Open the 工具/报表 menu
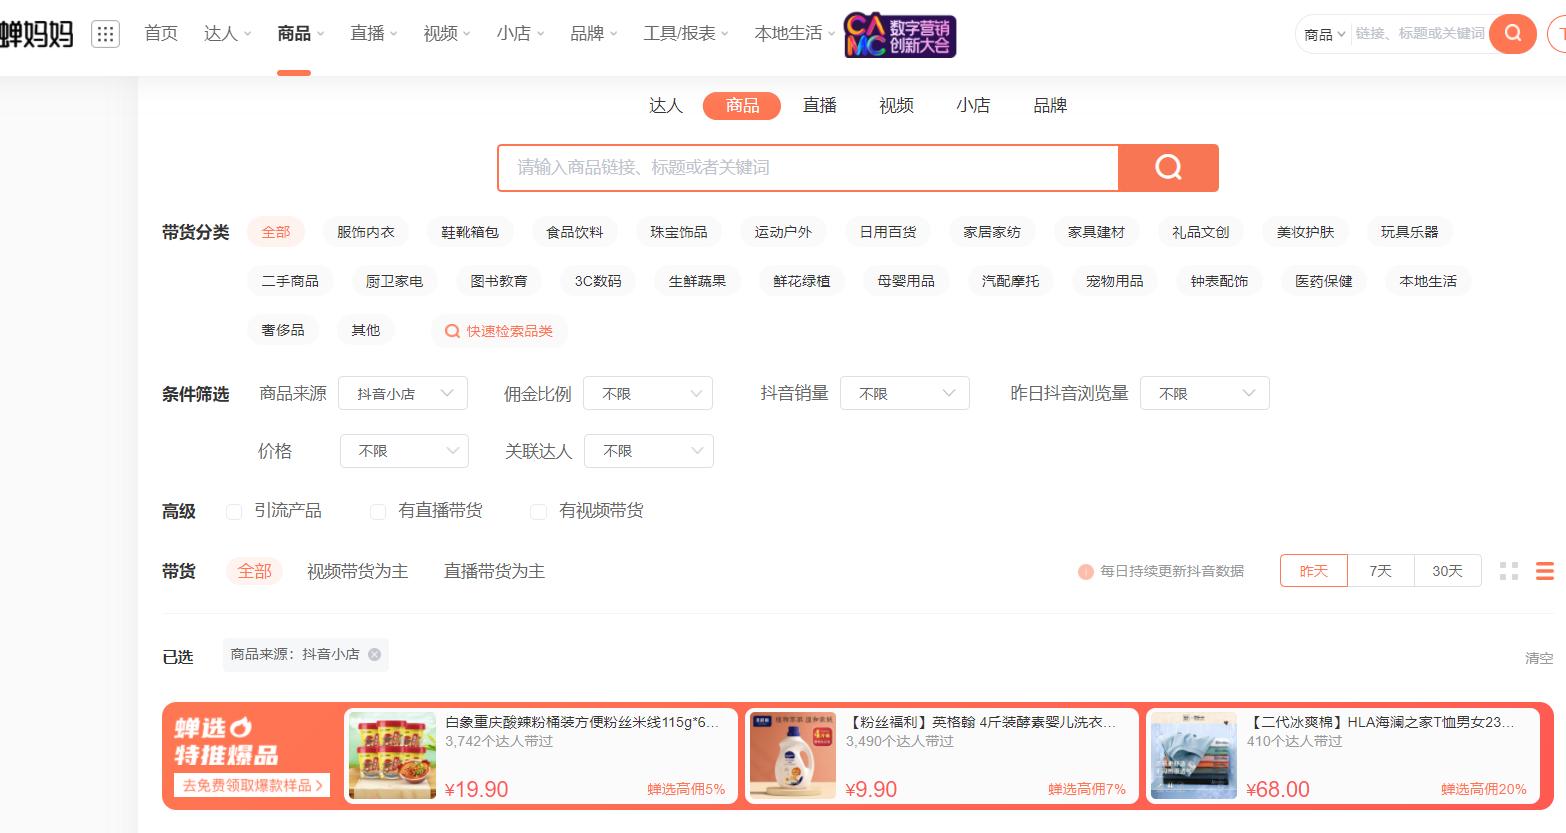This screenshot has width=1566, height=833. click(x=680, y=33)
